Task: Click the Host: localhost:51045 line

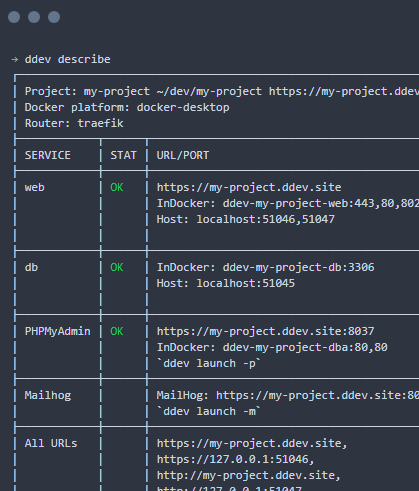Action: [x=226, y=283]
